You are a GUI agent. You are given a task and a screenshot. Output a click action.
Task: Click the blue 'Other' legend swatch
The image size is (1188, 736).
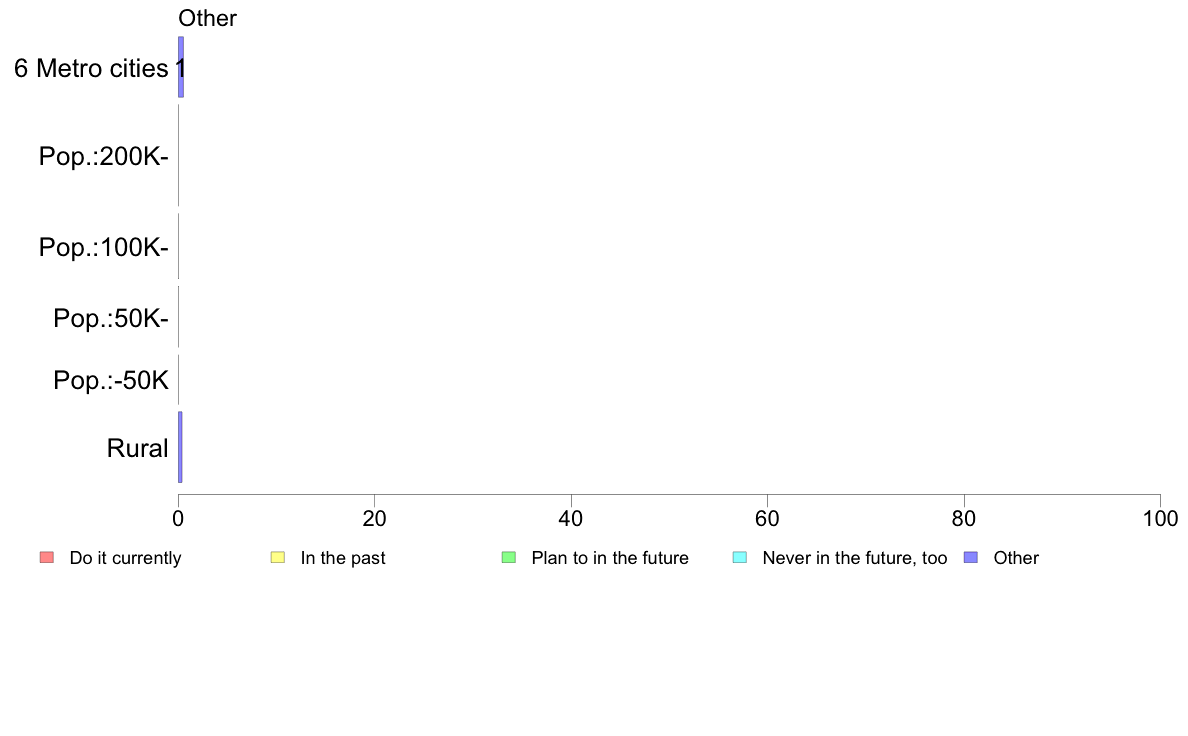(971, 558)
